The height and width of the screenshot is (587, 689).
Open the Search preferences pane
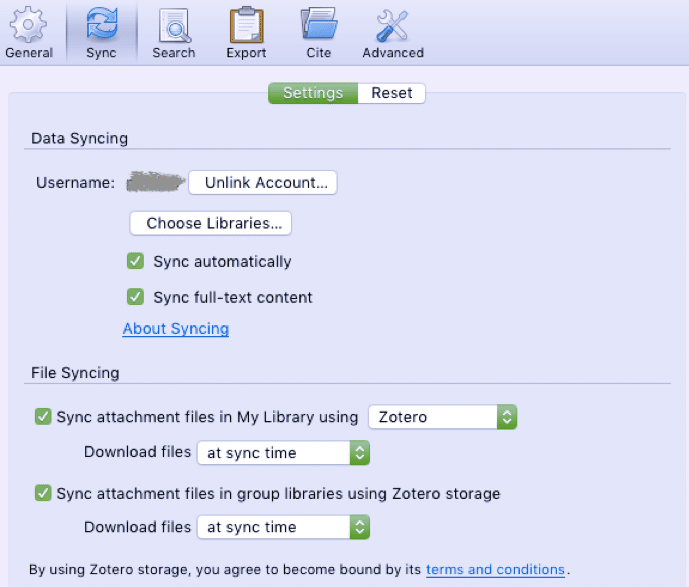pos(173,32)
